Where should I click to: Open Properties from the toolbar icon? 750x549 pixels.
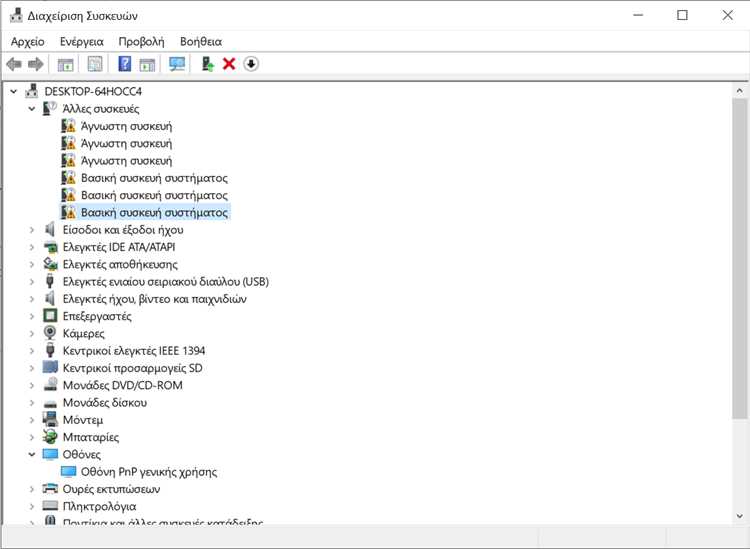coord(95,64)
